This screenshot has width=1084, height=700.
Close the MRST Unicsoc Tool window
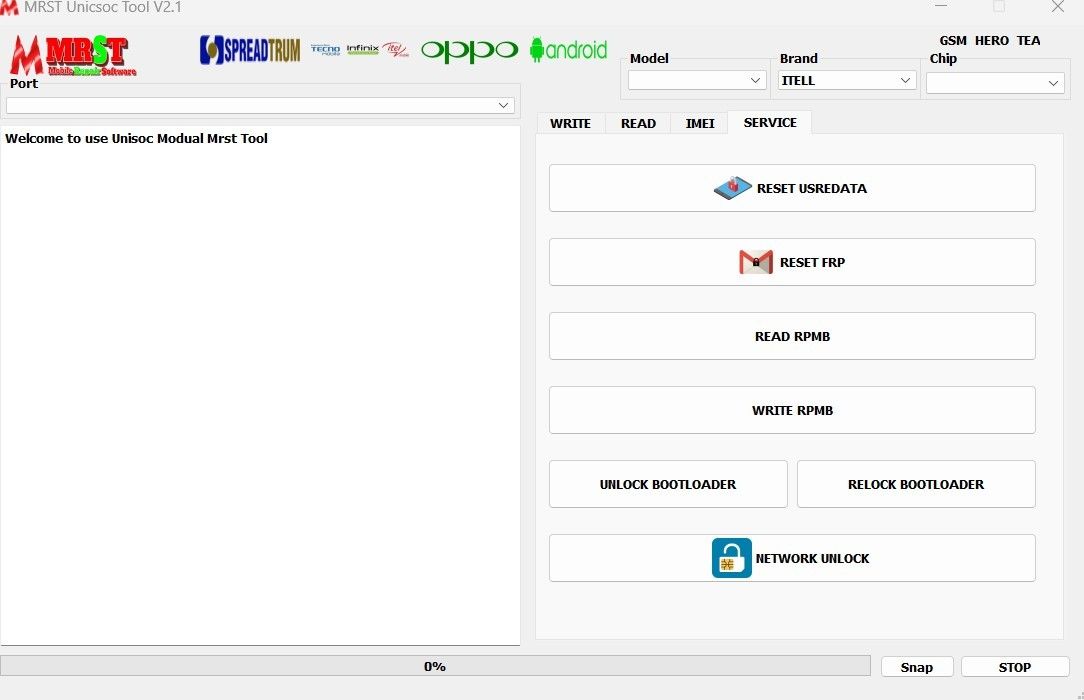[x=1058, y=6]
